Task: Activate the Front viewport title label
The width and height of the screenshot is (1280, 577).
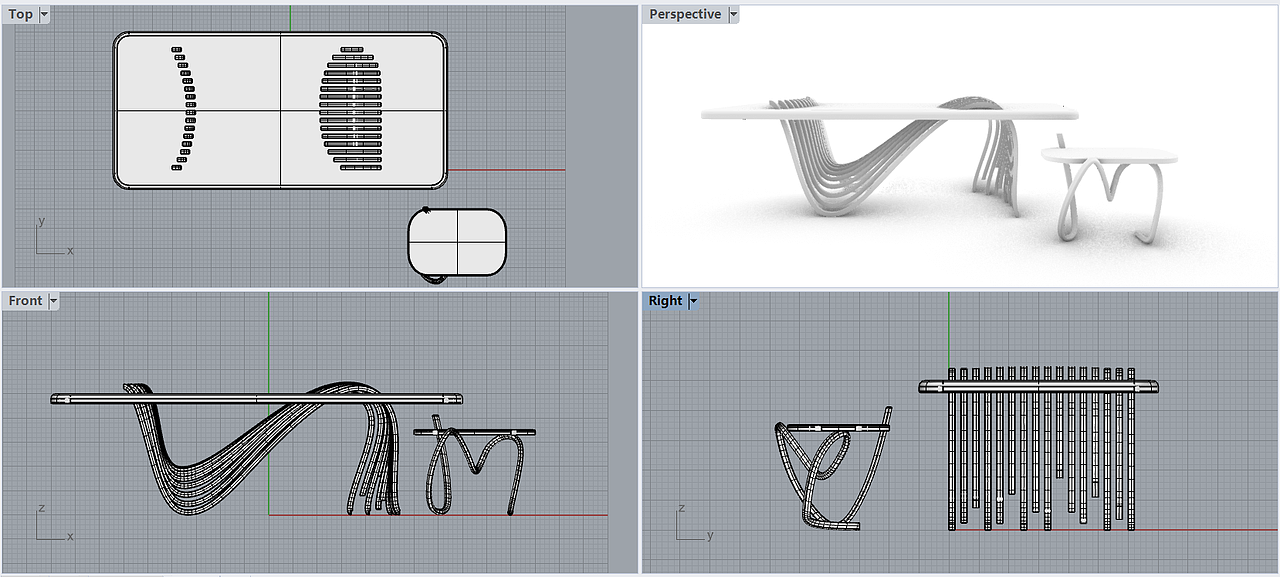Action: 26,300
